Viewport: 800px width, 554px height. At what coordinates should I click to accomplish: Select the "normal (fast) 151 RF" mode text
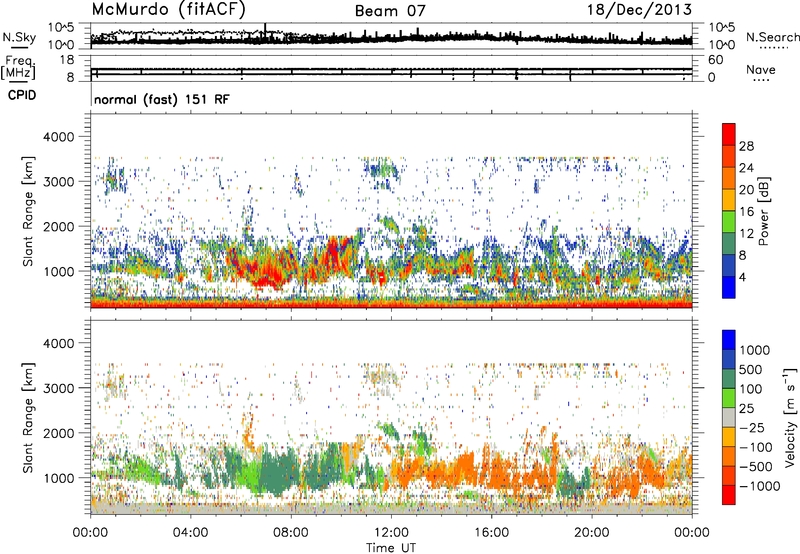[162, 99]
